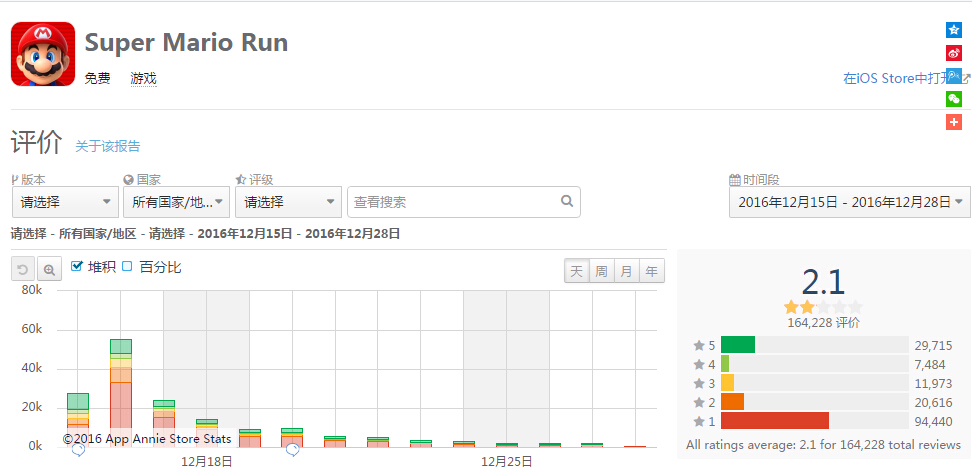This screenshot has height=474, width=972.
Task: Click the 免费 price label
Action: click(x=97, y=78)
